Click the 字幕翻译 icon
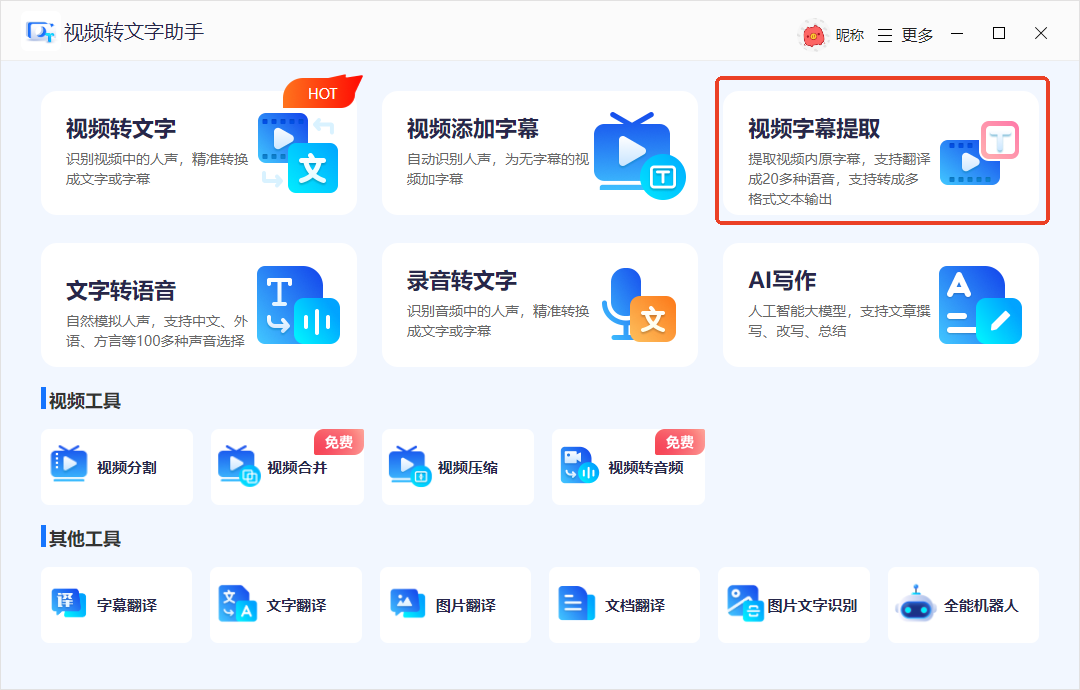The height and width of the screenshot is (690, 1080). (x=69, y=603)
